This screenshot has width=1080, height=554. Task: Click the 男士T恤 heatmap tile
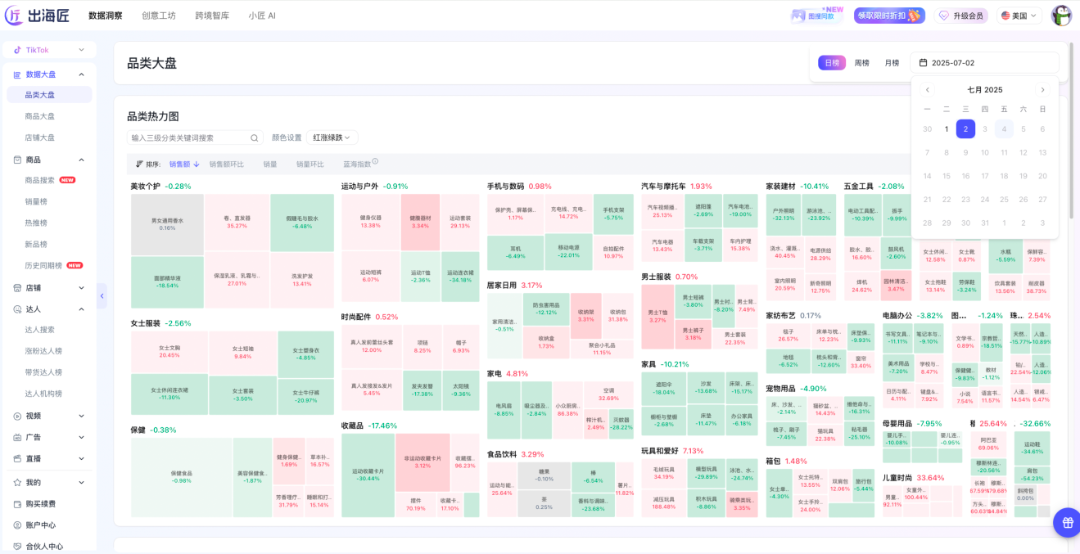[657, 317]
